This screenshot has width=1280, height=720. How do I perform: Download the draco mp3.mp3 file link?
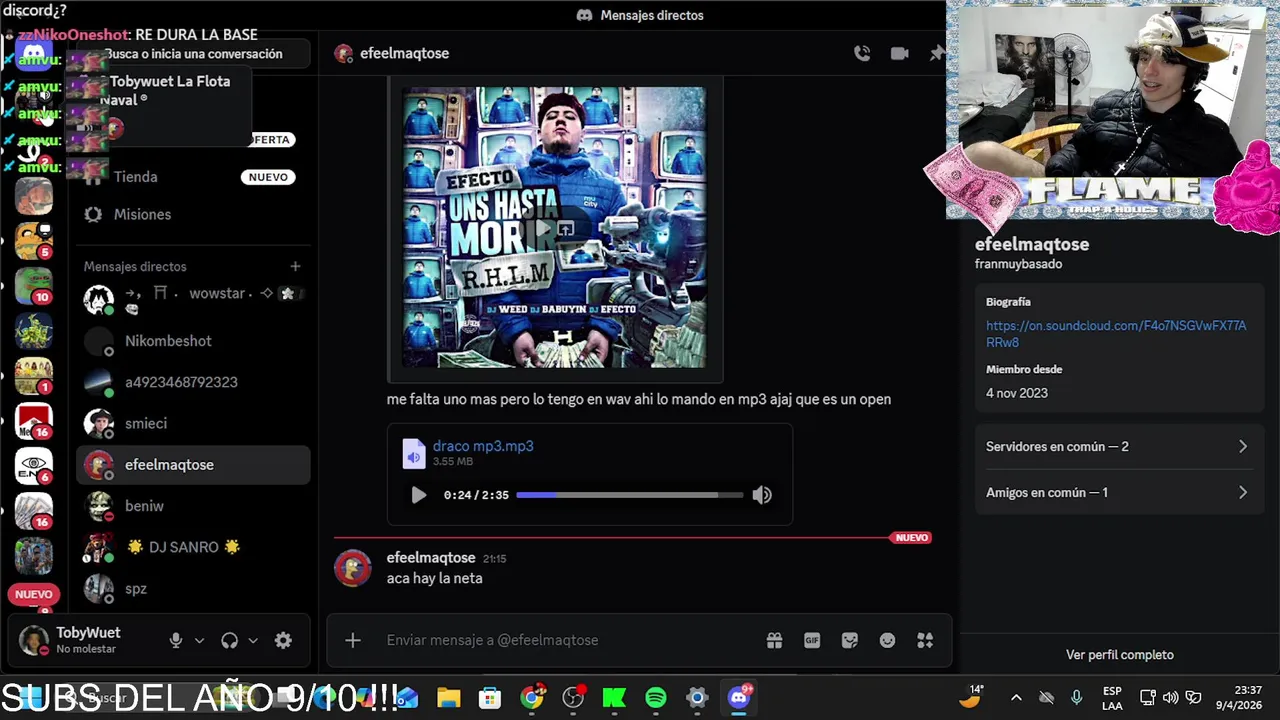click(483, 446)
